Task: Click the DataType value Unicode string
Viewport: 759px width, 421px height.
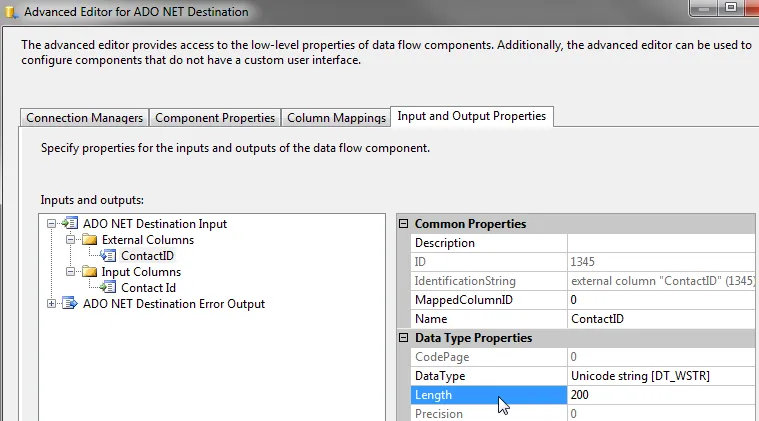Action: (661, 376)
